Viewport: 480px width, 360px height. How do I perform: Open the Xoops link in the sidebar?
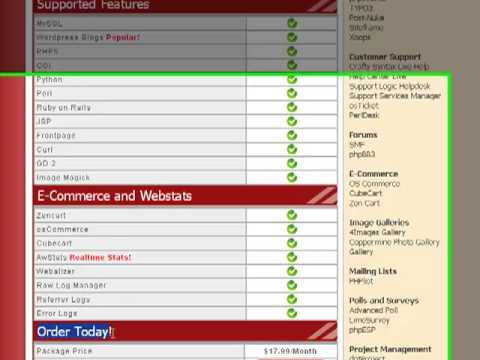pyautogui.click(x=360, y=37)
